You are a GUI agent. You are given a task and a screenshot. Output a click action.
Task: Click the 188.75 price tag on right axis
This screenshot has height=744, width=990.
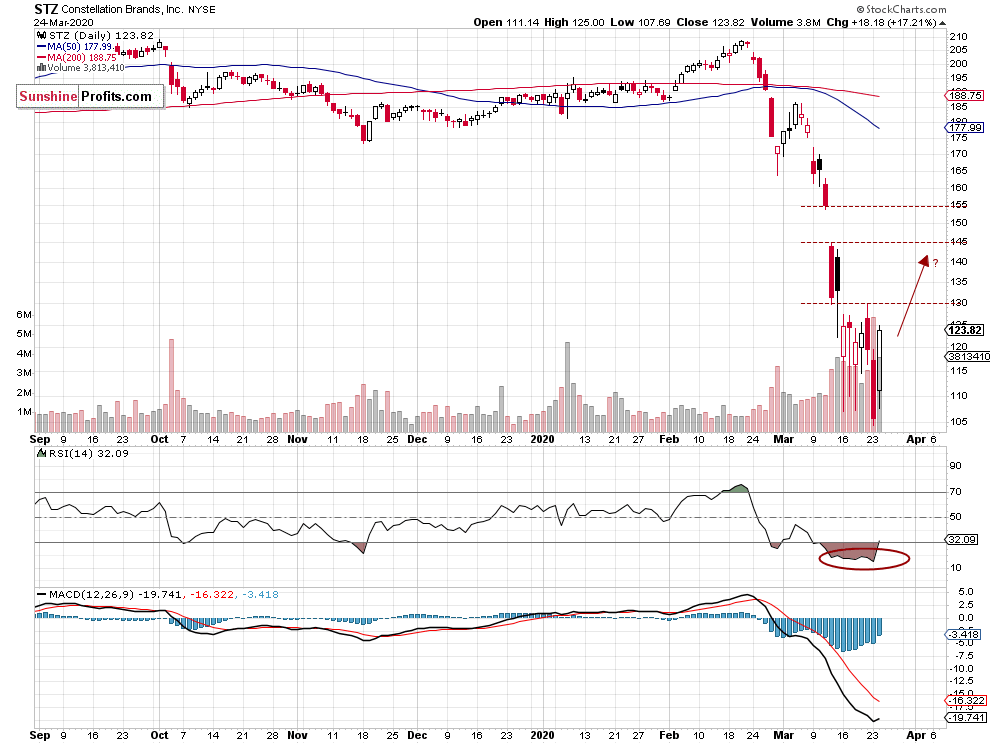coord(965,95)
